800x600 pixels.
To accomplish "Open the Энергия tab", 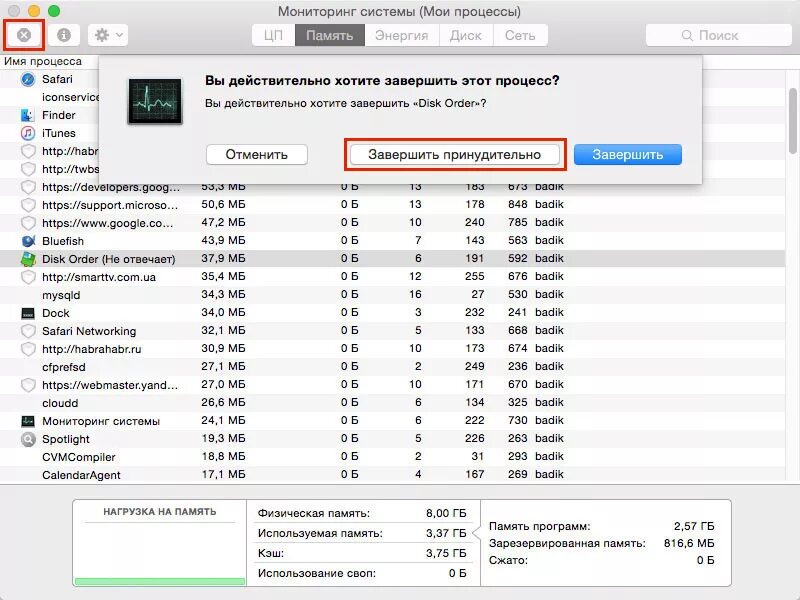I will coord(402,35).
